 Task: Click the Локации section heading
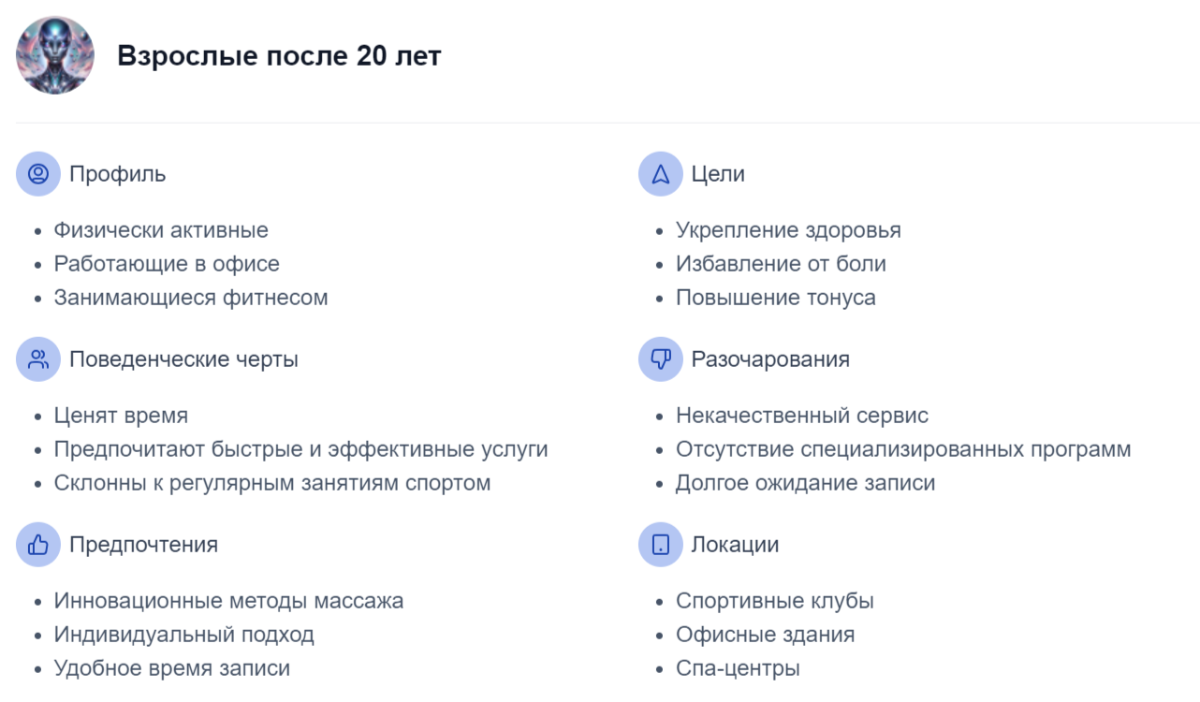click(735, 545)
